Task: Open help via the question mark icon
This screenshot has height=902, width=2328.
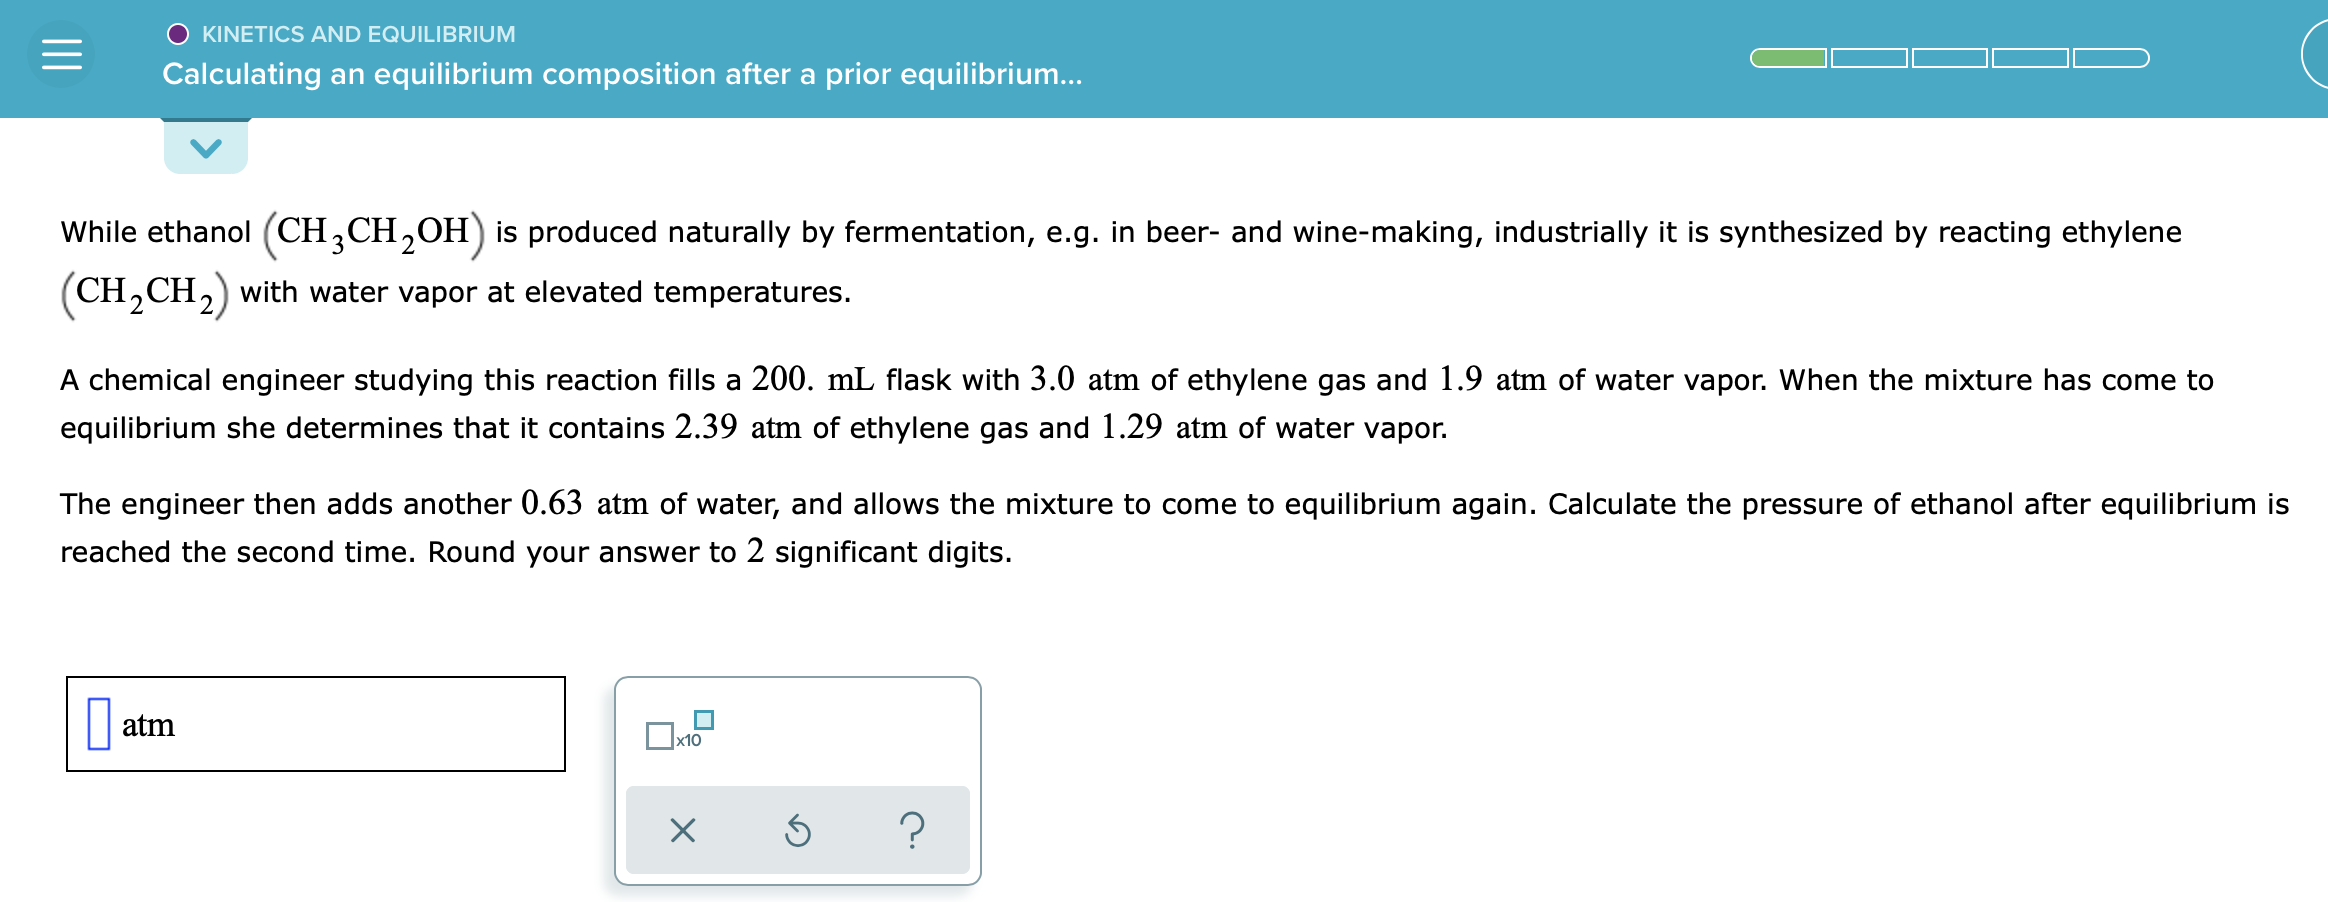Action: click(x=913, y=830)
